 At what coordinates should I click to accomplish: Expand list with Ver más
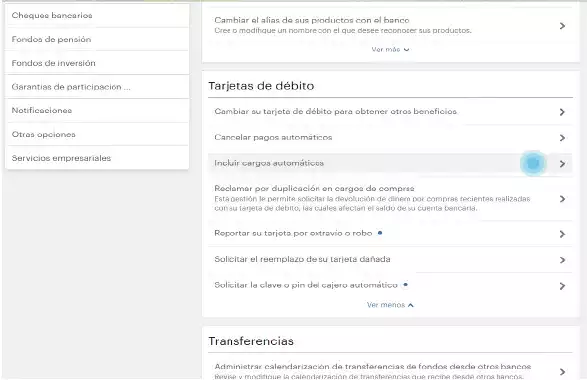click(x=390, y=49)
